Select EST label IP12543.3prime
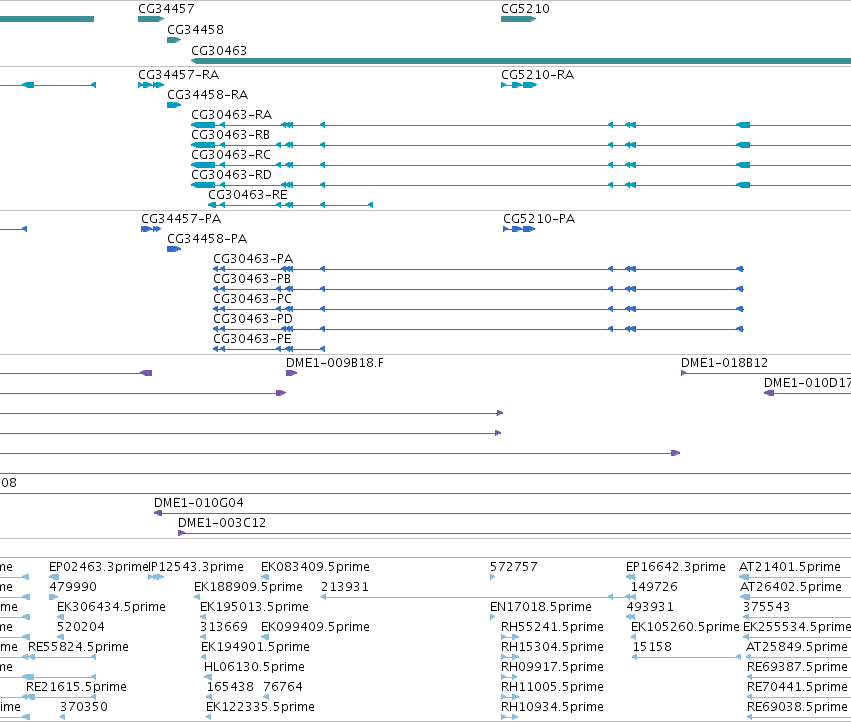Viewport: 851px width, 722px height. [x=196, y=567]
